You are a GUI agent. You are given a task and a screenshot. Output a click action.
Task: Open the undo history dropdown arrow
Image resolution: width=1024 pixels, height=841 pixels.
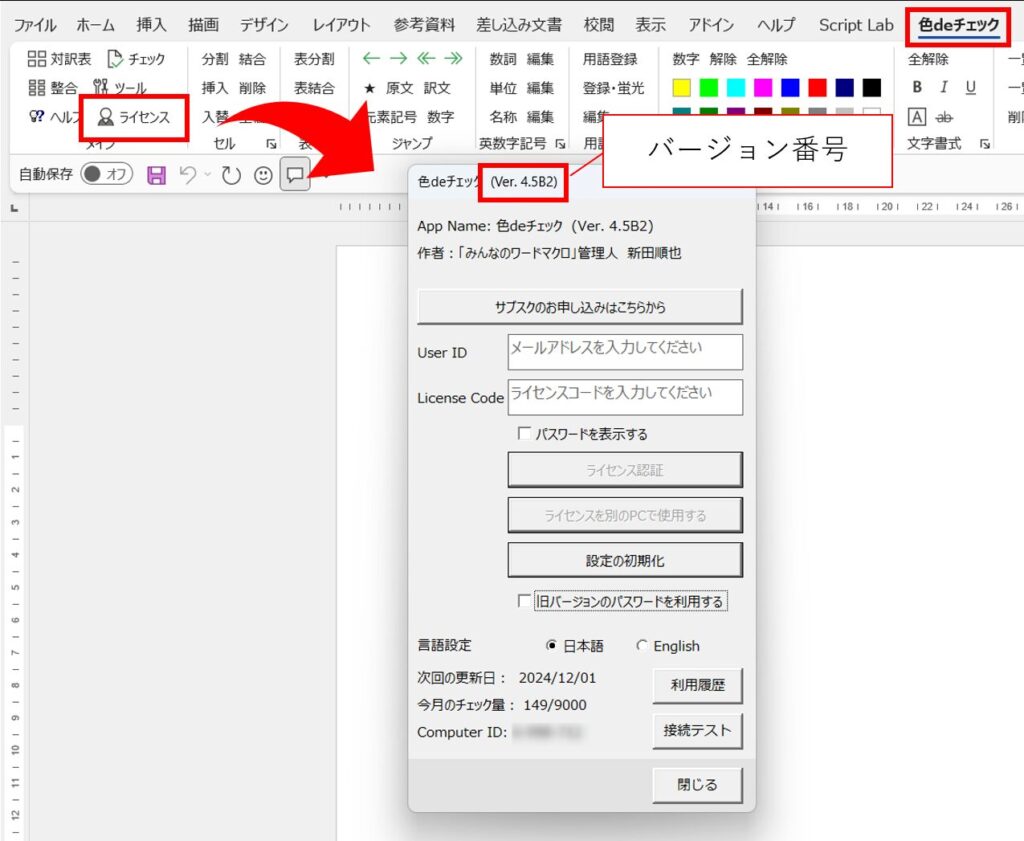coord(207,175)
